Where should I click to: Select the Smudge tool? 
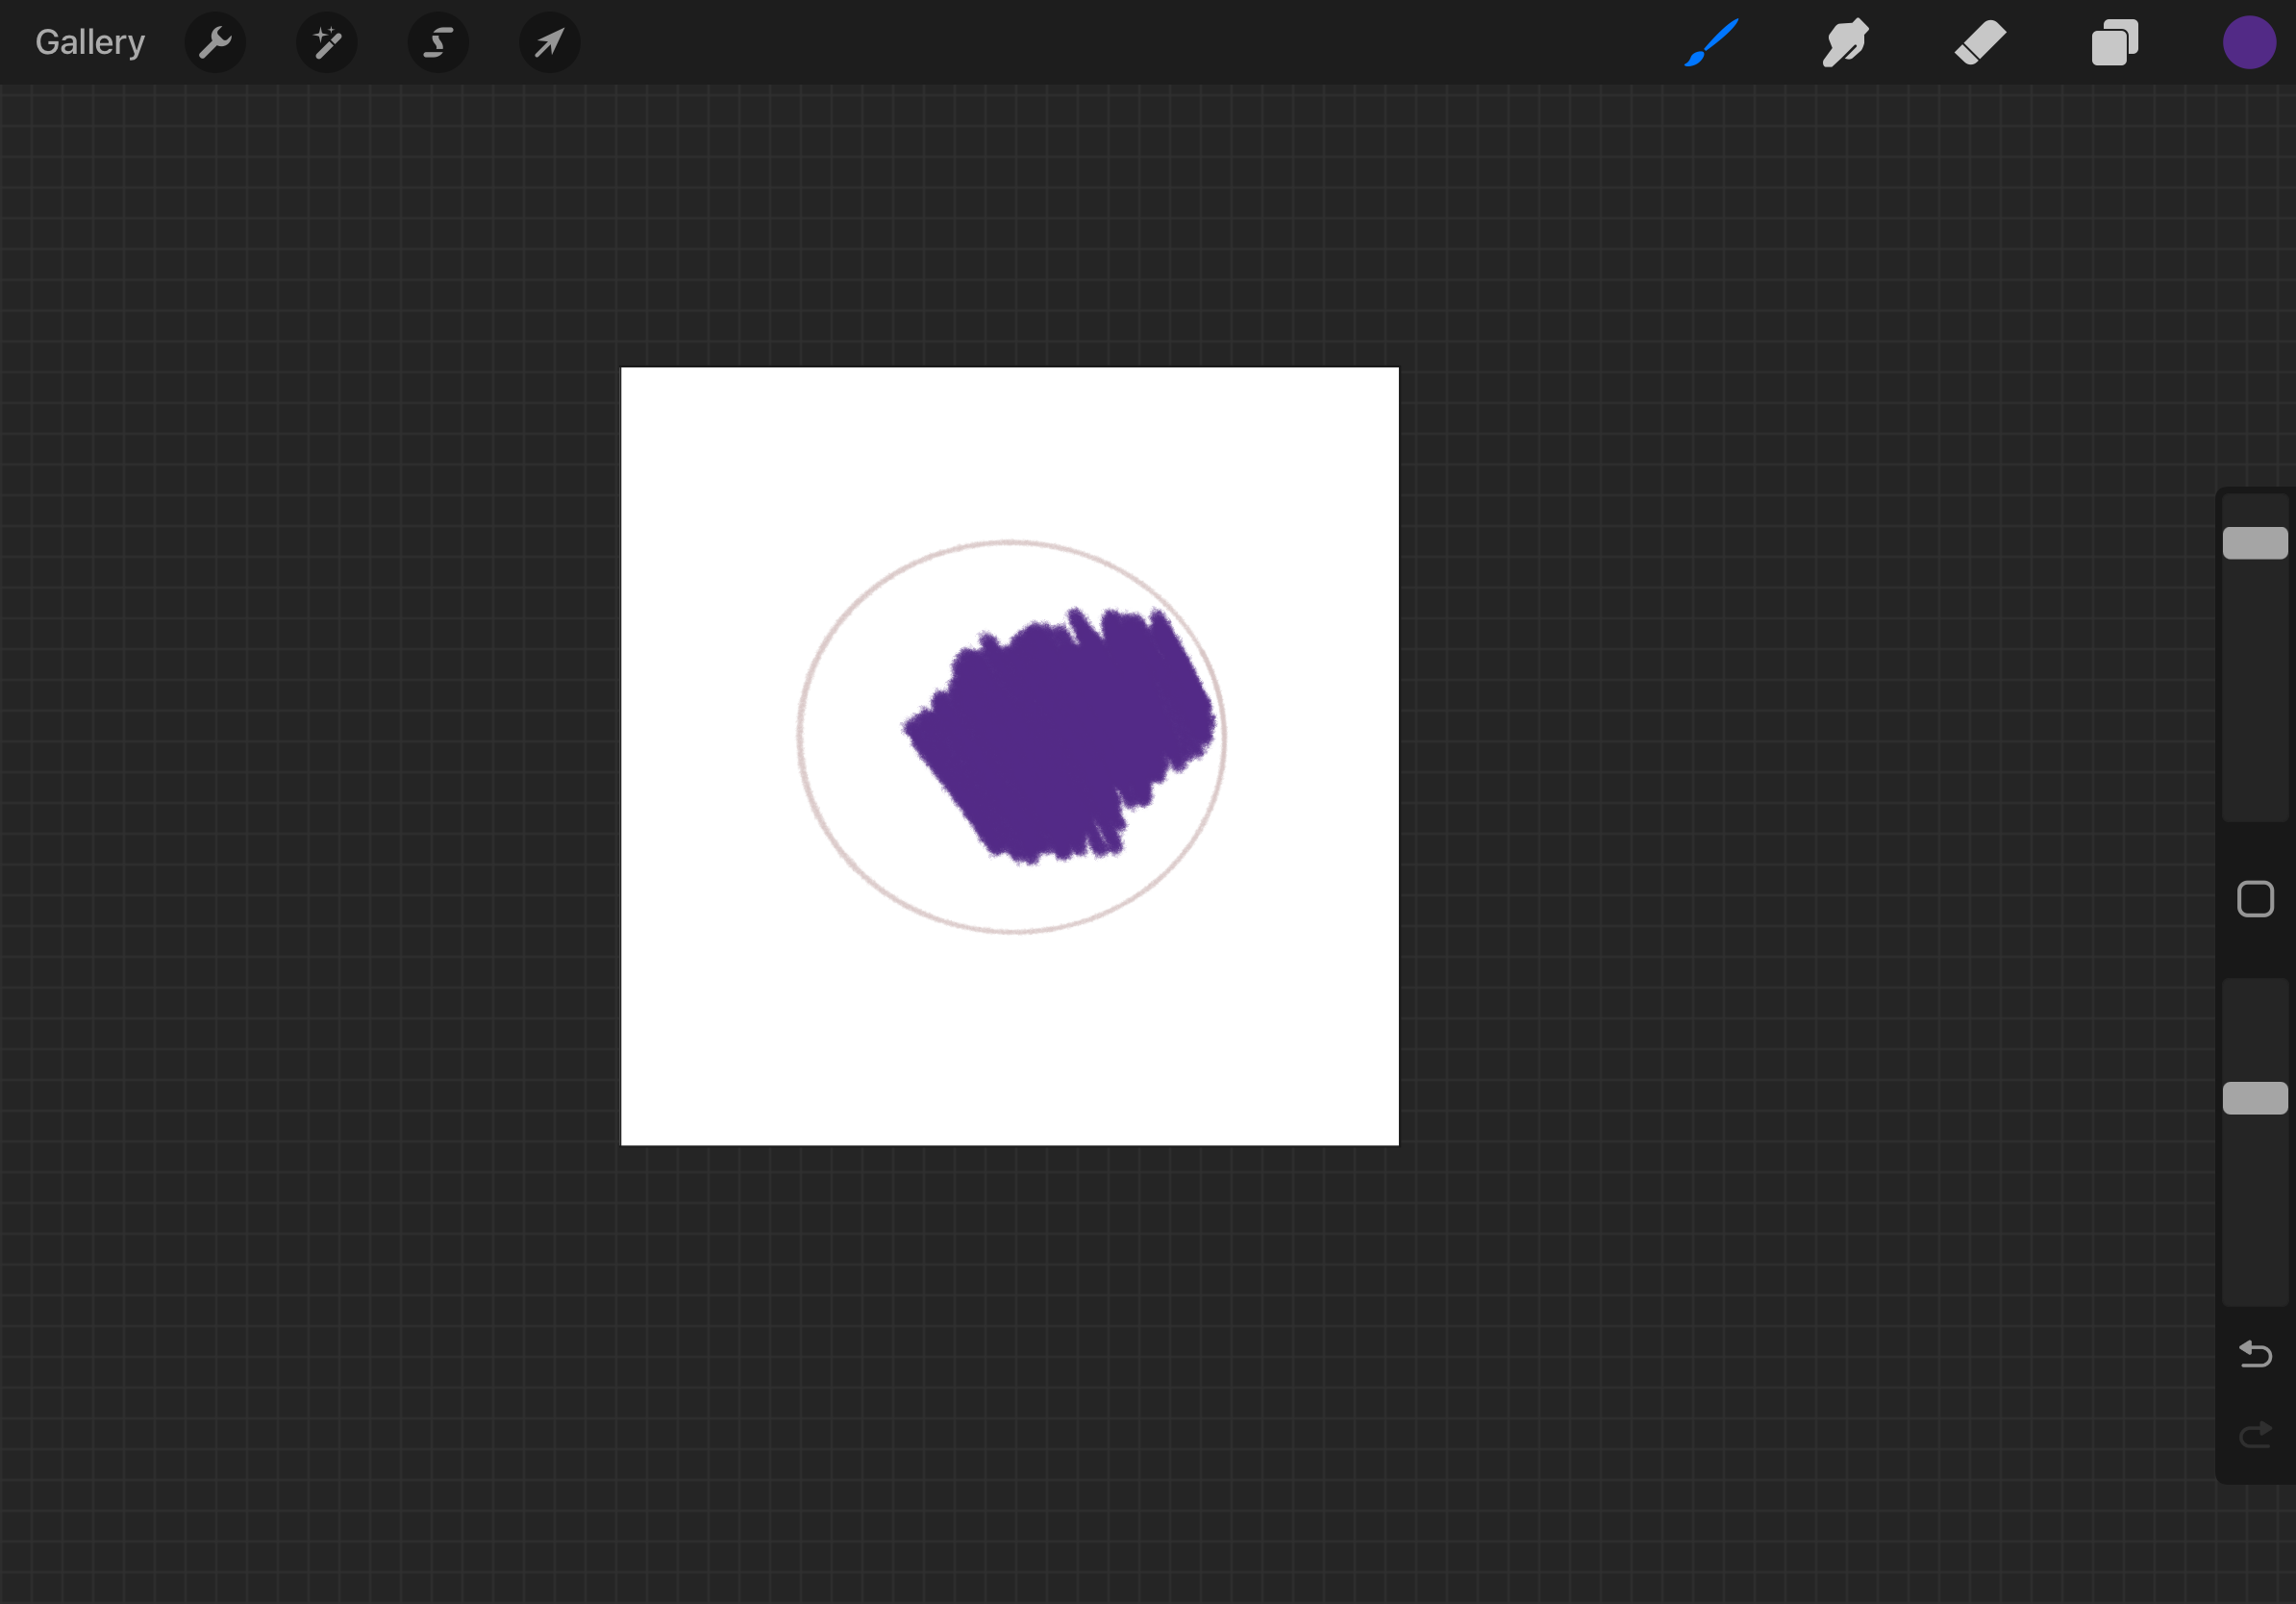click(1845, 43)
